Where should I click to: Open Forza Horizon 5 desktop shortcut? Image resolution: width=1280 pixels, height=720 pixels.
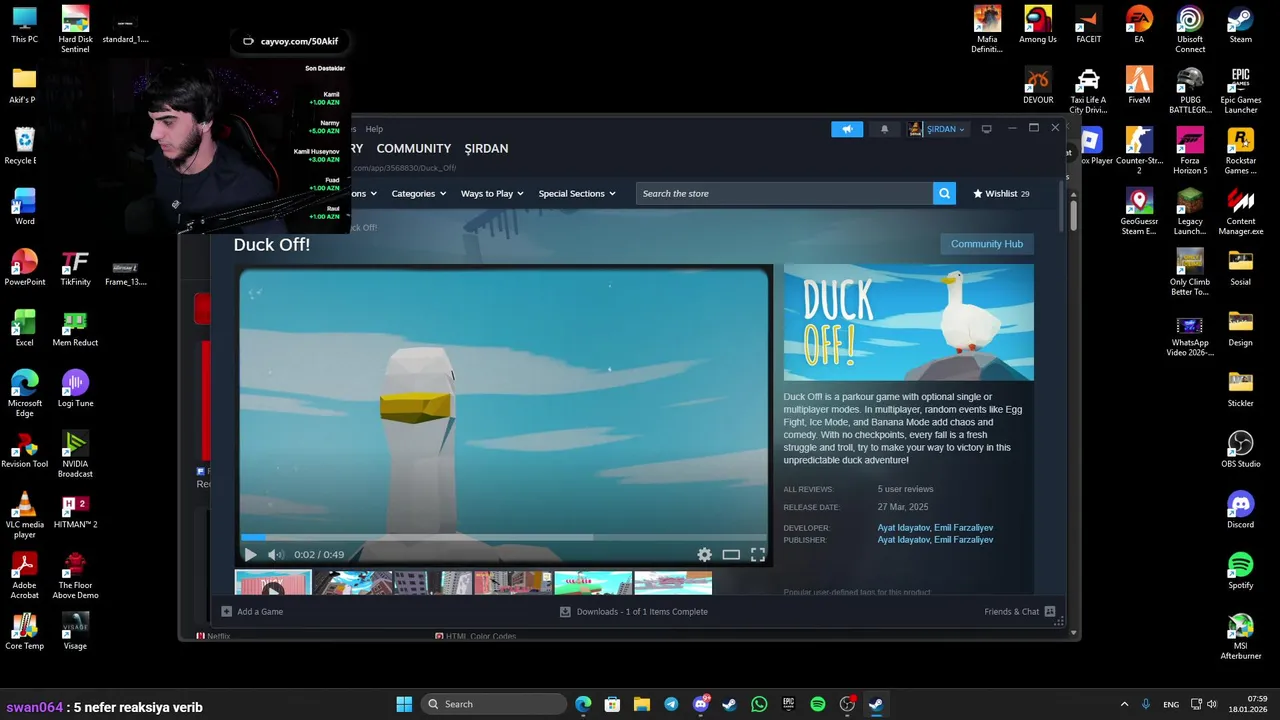click(x=1190, y=151)
